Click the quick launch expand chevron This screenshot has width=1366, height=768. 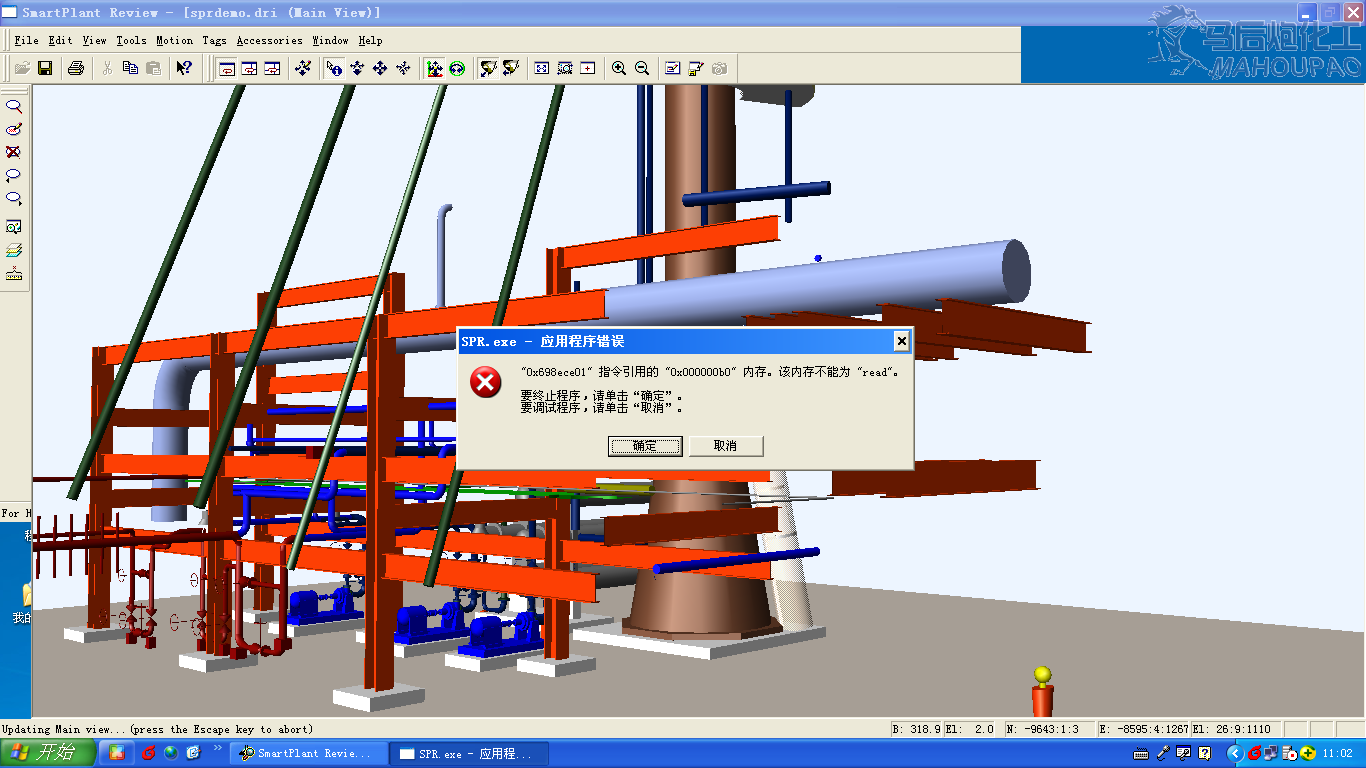218,748
